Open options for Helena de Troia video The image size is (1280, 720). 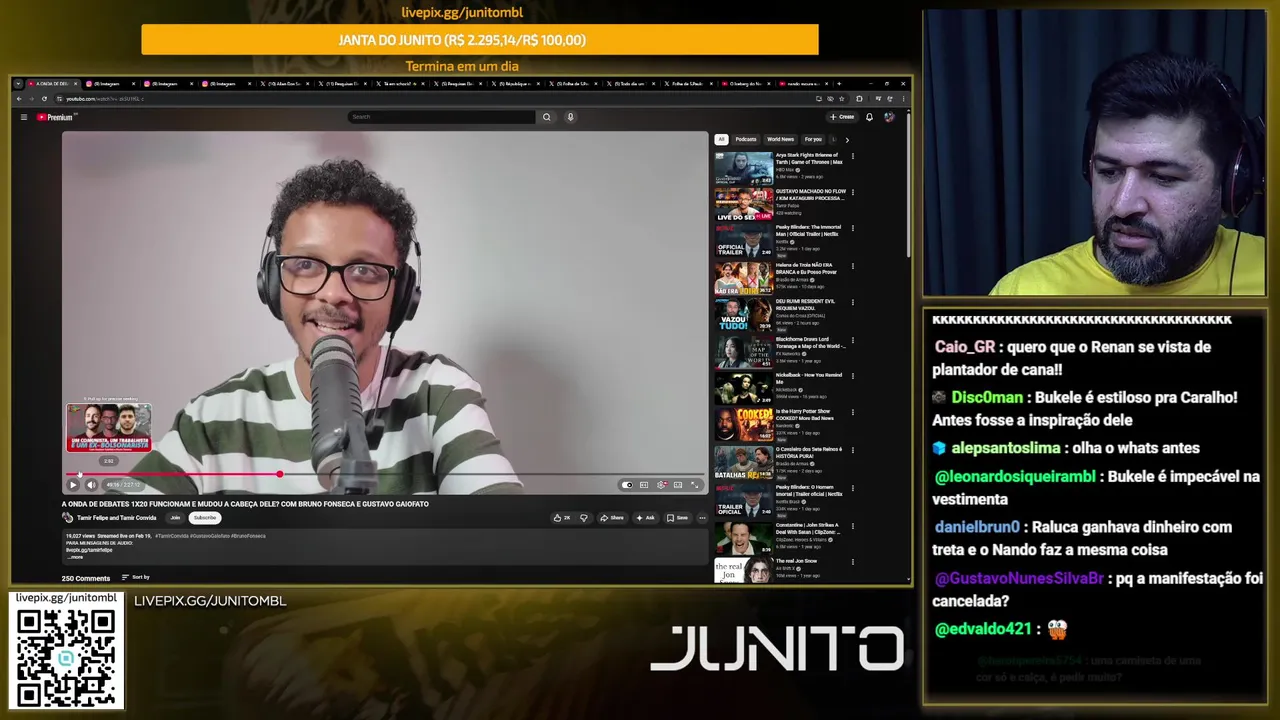(852, 266)
